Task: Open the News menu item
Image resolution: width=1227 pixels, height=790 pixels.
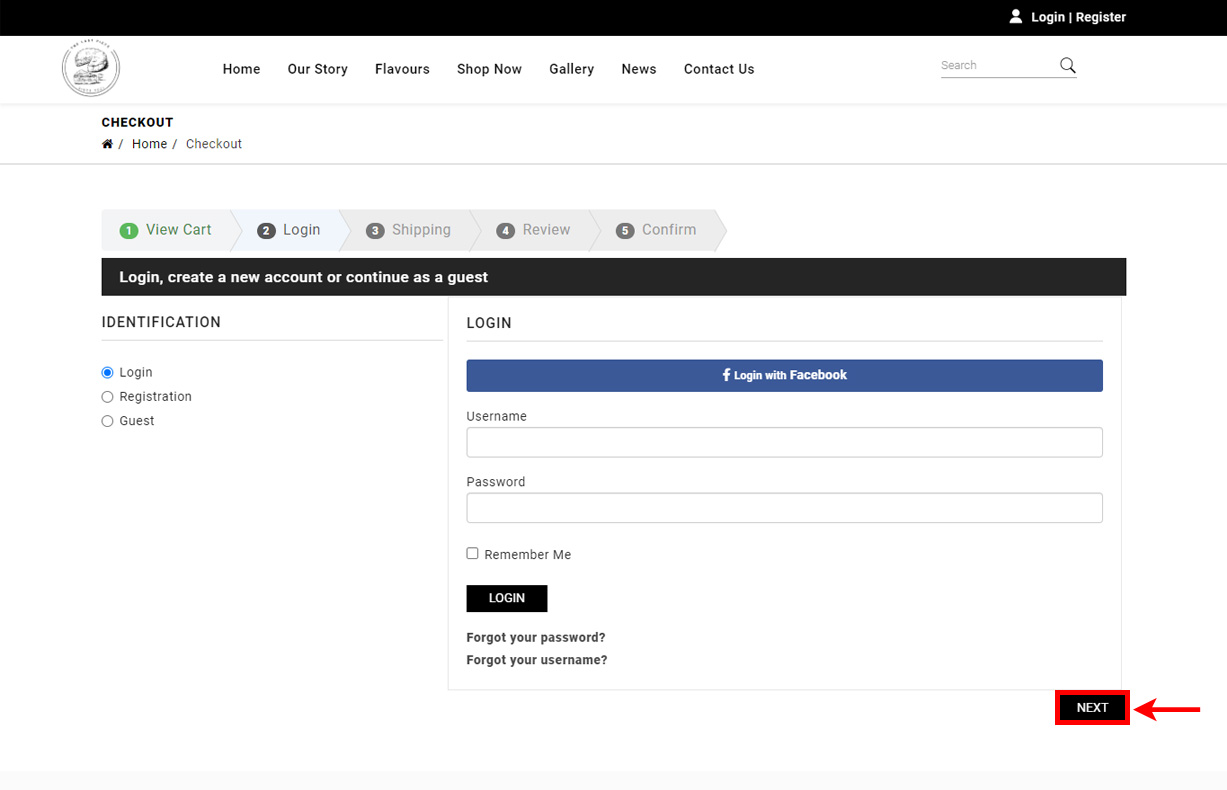Action: click(639, 69)
